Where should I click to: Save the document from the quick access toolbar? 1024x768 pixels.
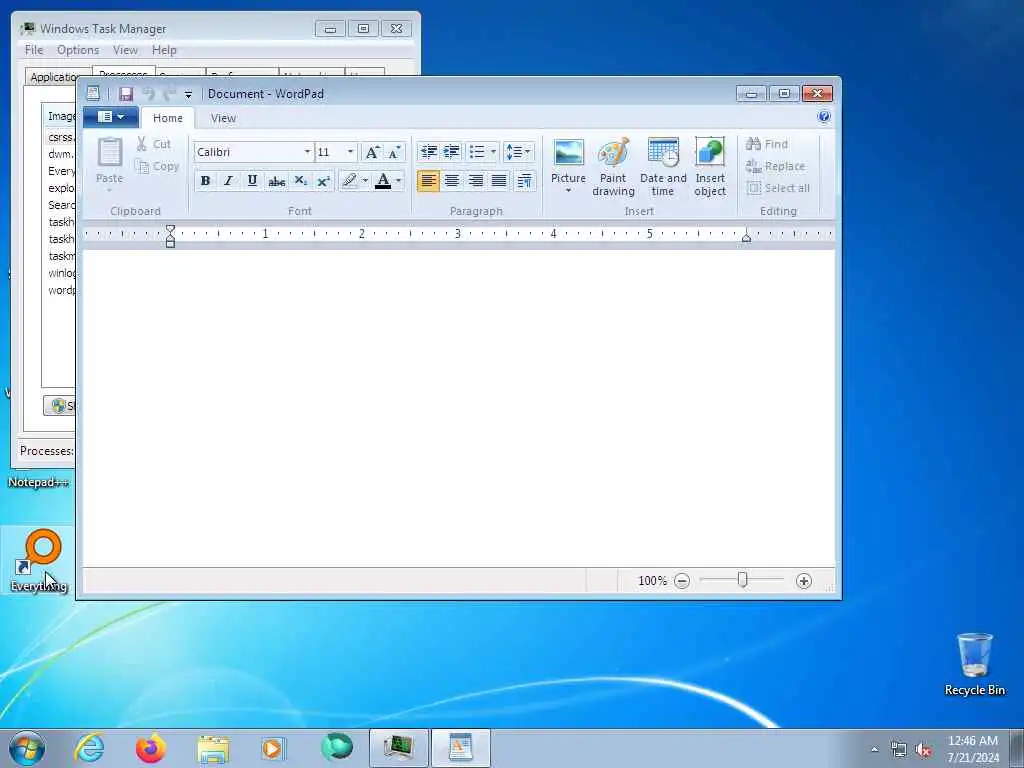click(126, 94)
